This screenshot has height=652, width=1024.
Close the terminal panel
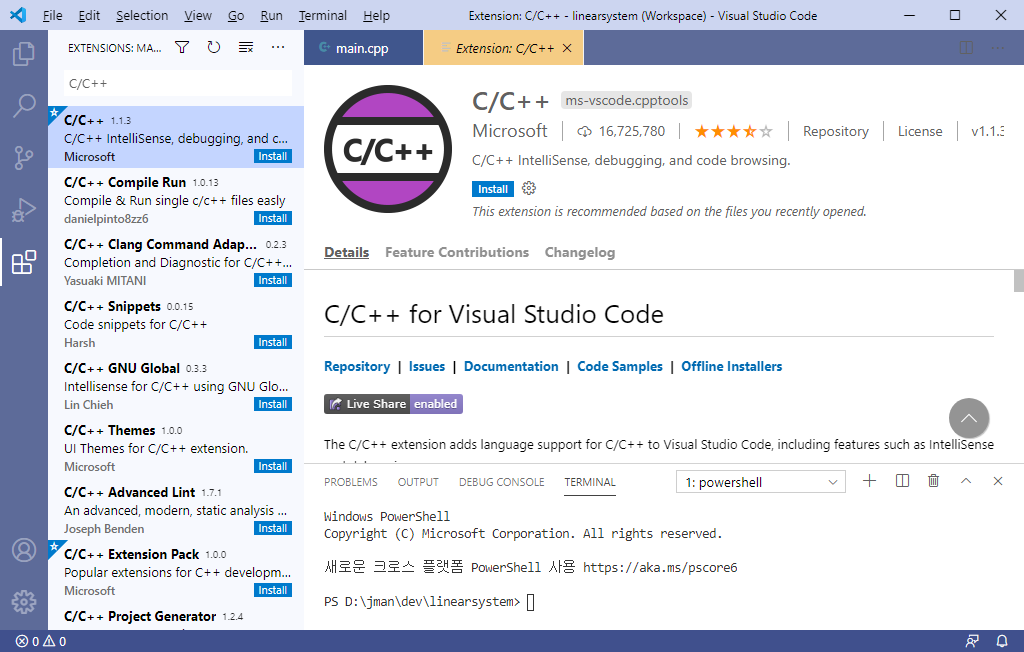tap(997, 481)
